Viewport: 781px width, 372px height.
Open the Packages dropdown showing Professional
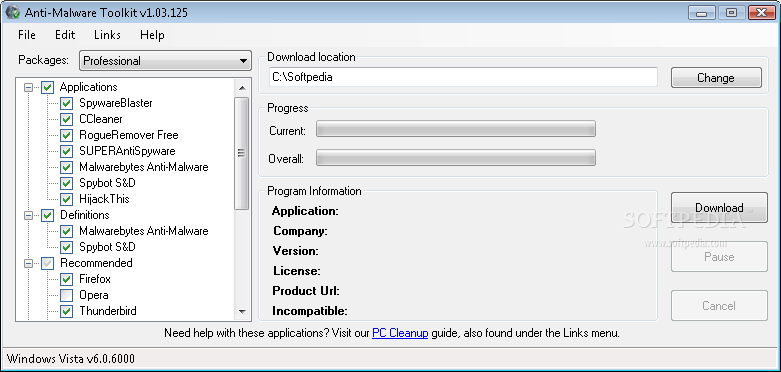165,61
